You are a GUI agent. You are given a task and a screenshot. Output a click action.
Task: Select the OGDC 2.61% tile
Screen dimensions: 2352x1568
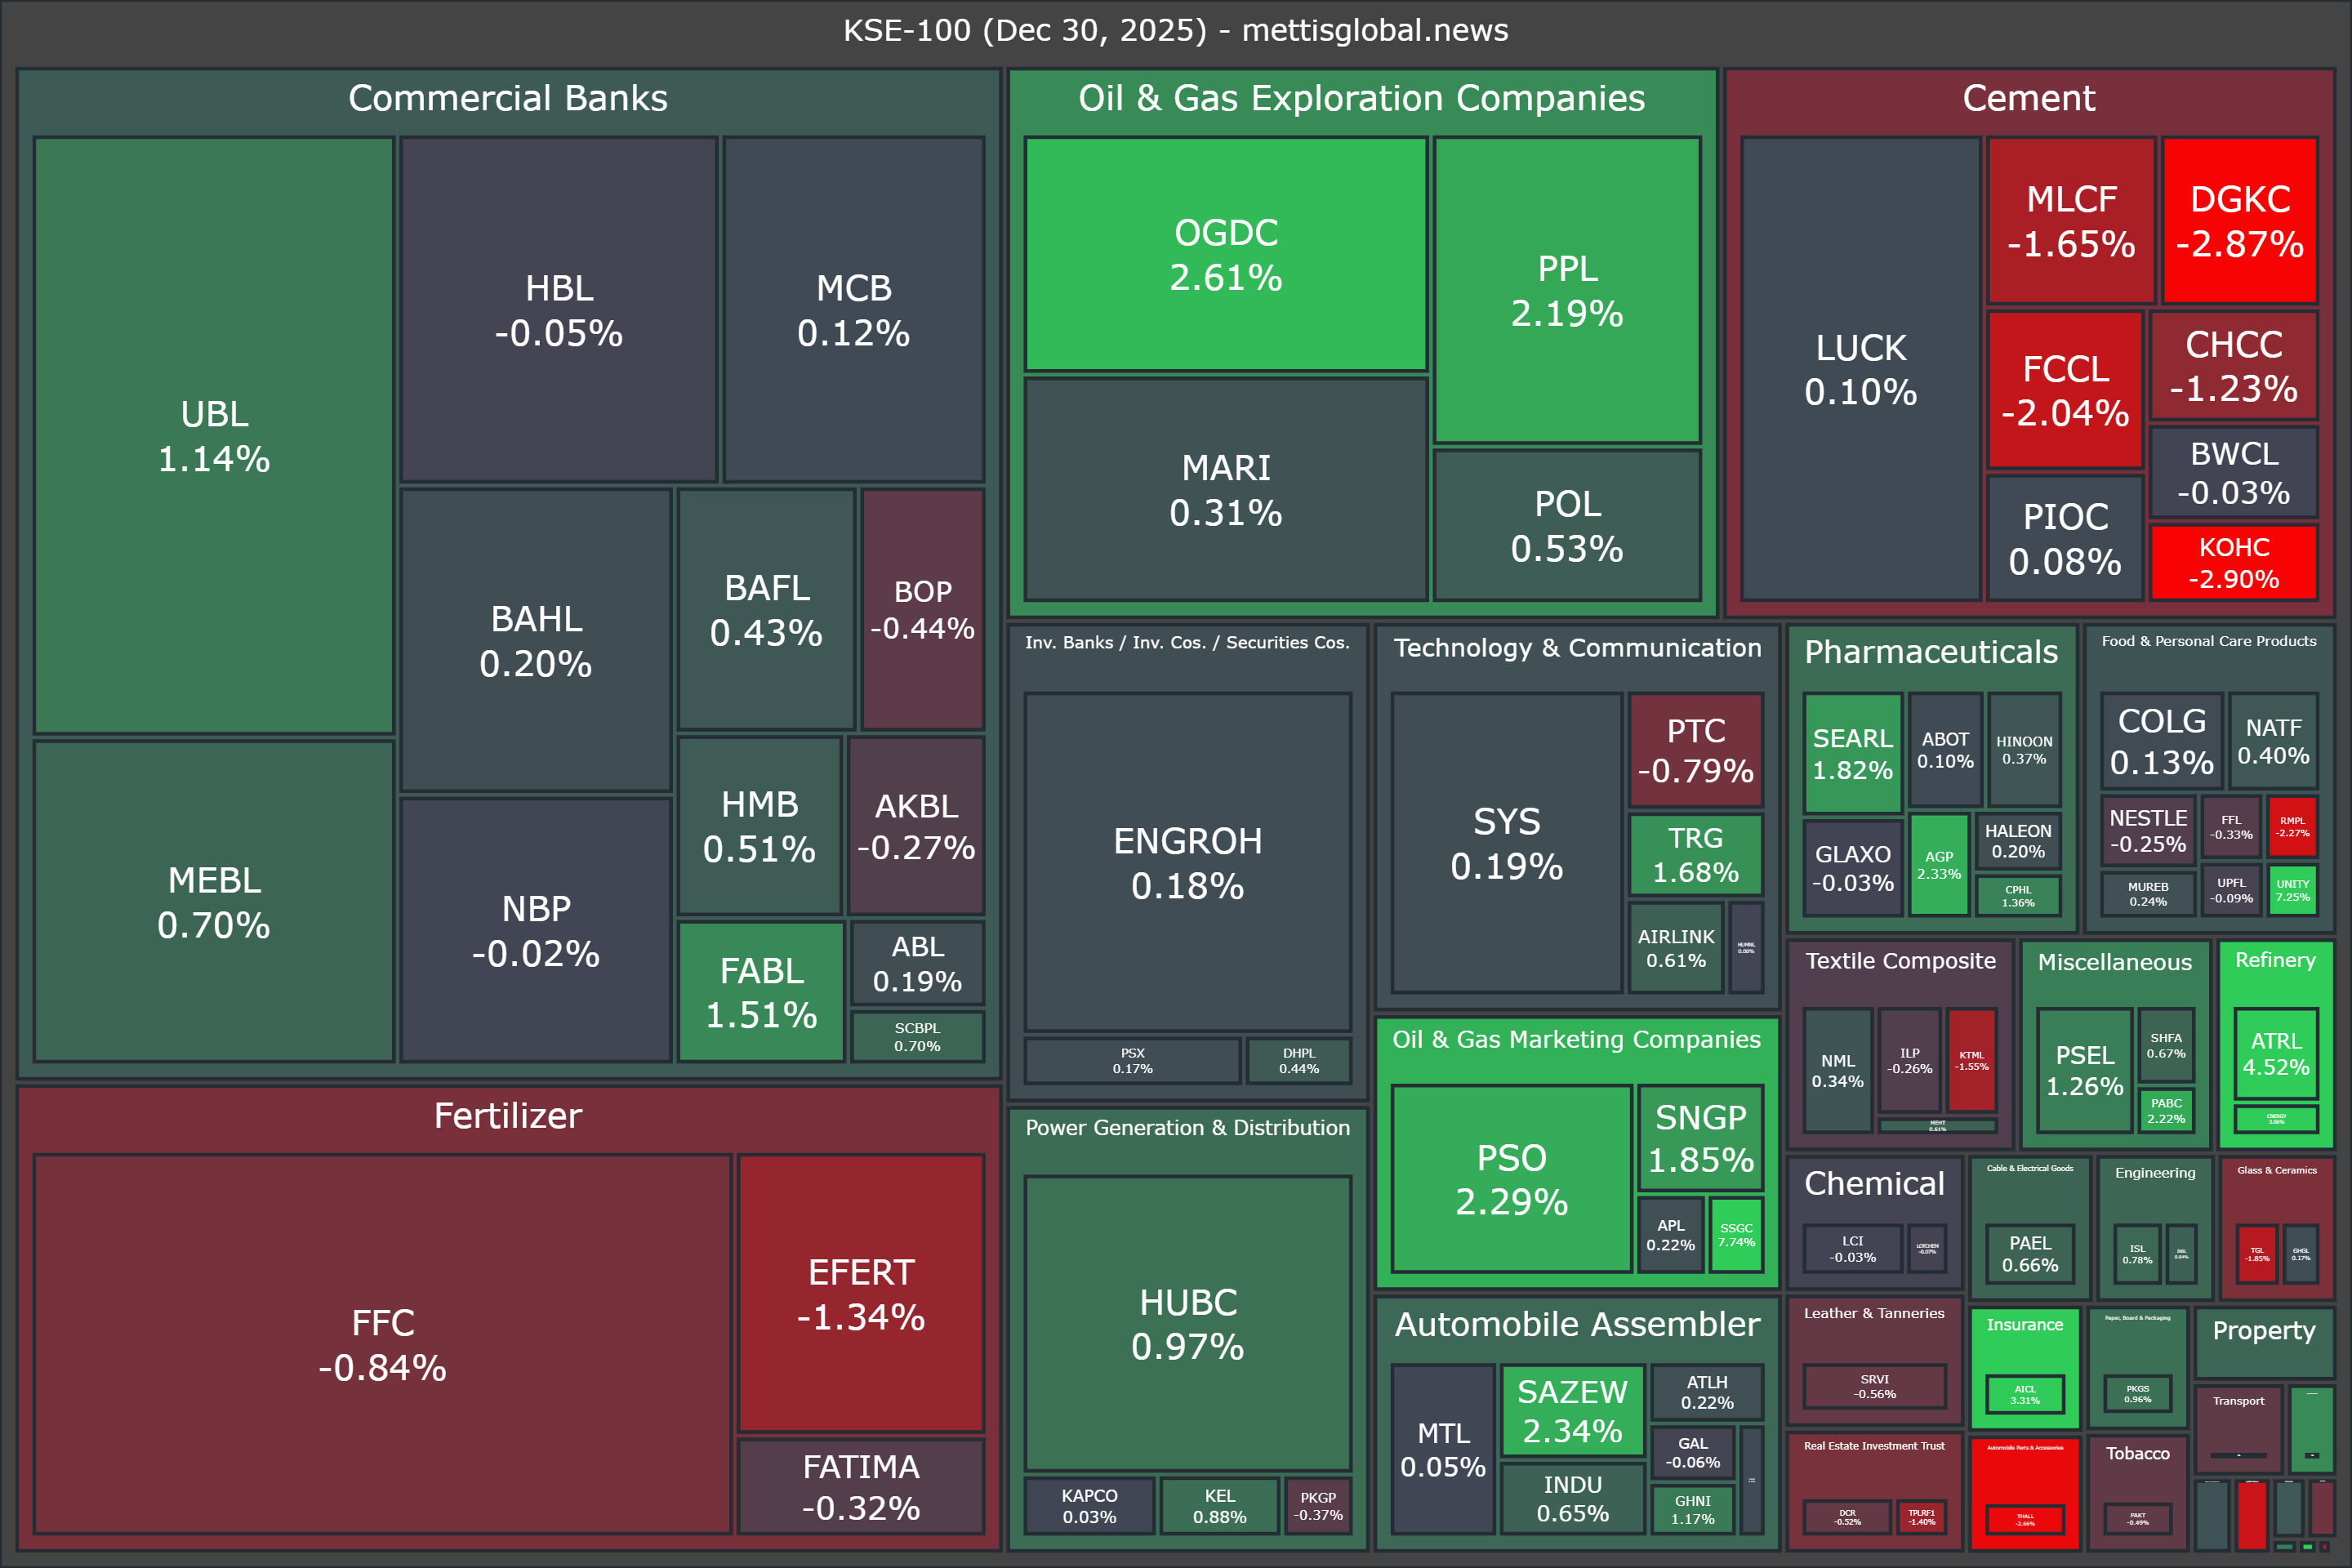click(x=1225, y=254)
